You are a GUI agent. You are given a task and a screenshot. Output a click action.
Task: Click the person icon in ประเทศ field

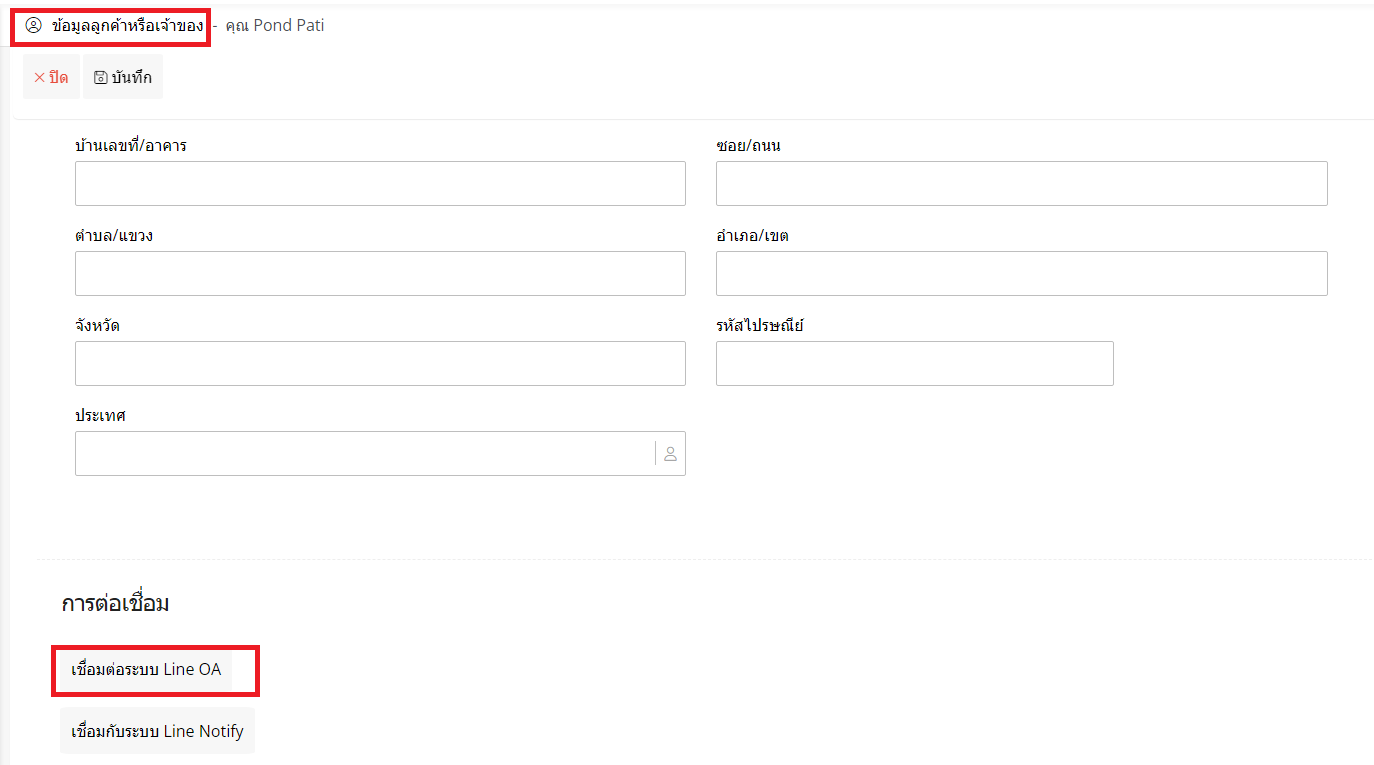pyautogui.click(x=670, y=454)
